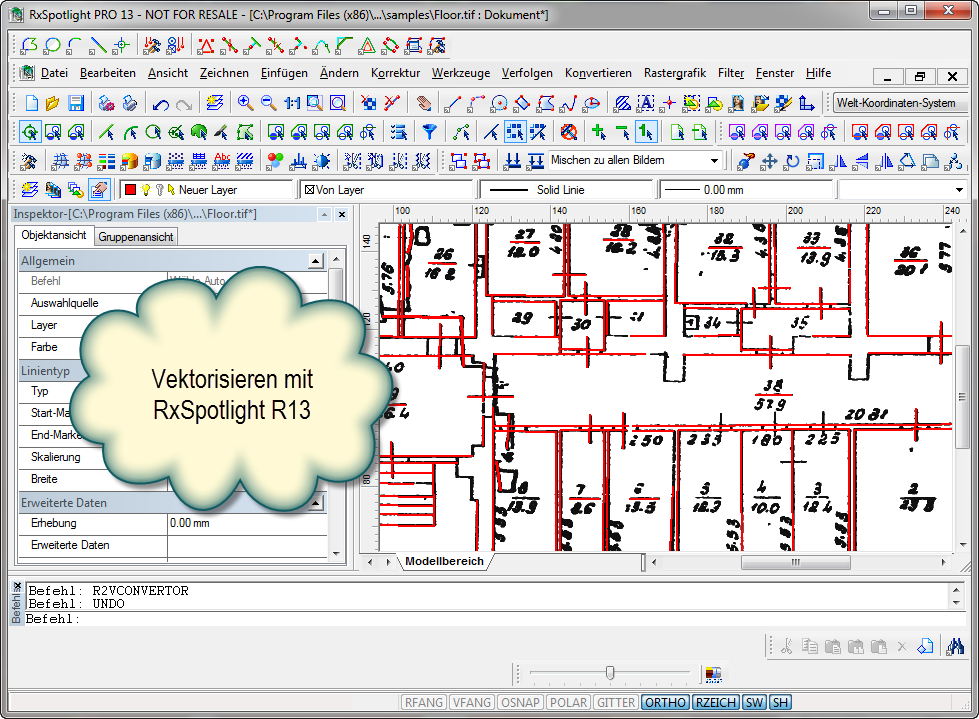The image size is (979, 719).
Task: Click the green plus add icon
Action: (598, 131)
